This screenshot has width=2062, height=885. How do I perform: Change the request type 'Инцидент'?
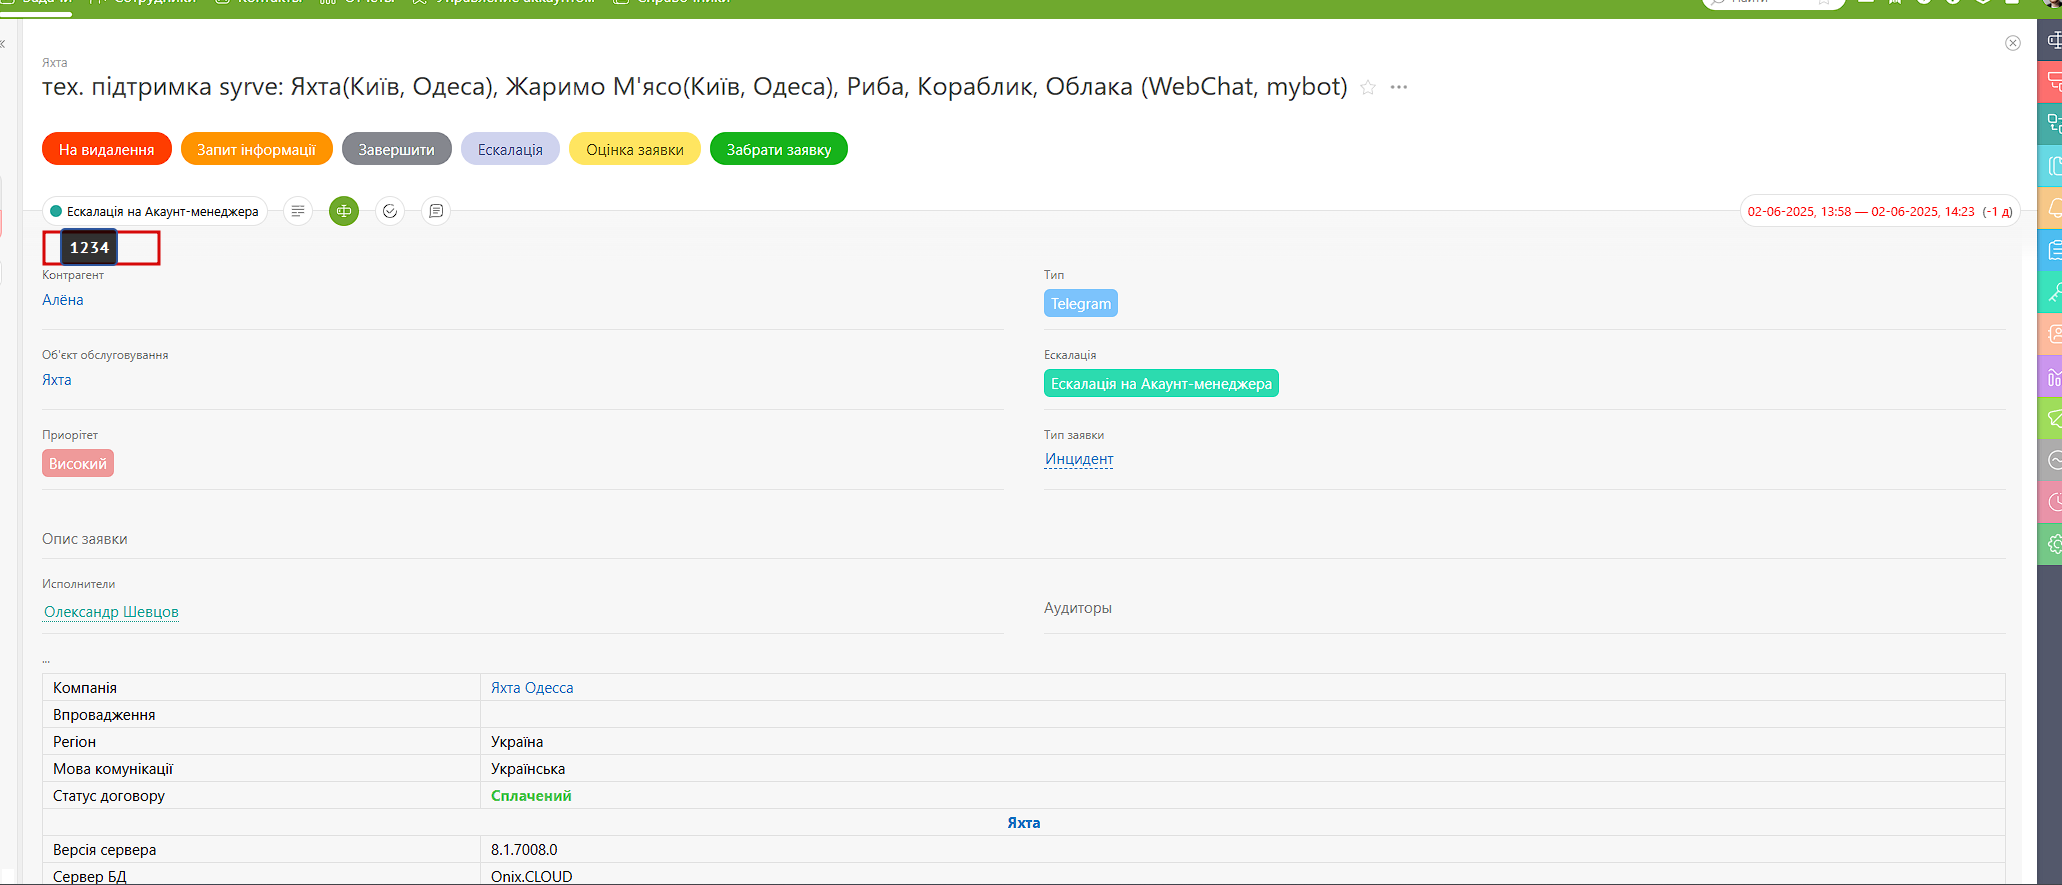(x=1079, y=459)
